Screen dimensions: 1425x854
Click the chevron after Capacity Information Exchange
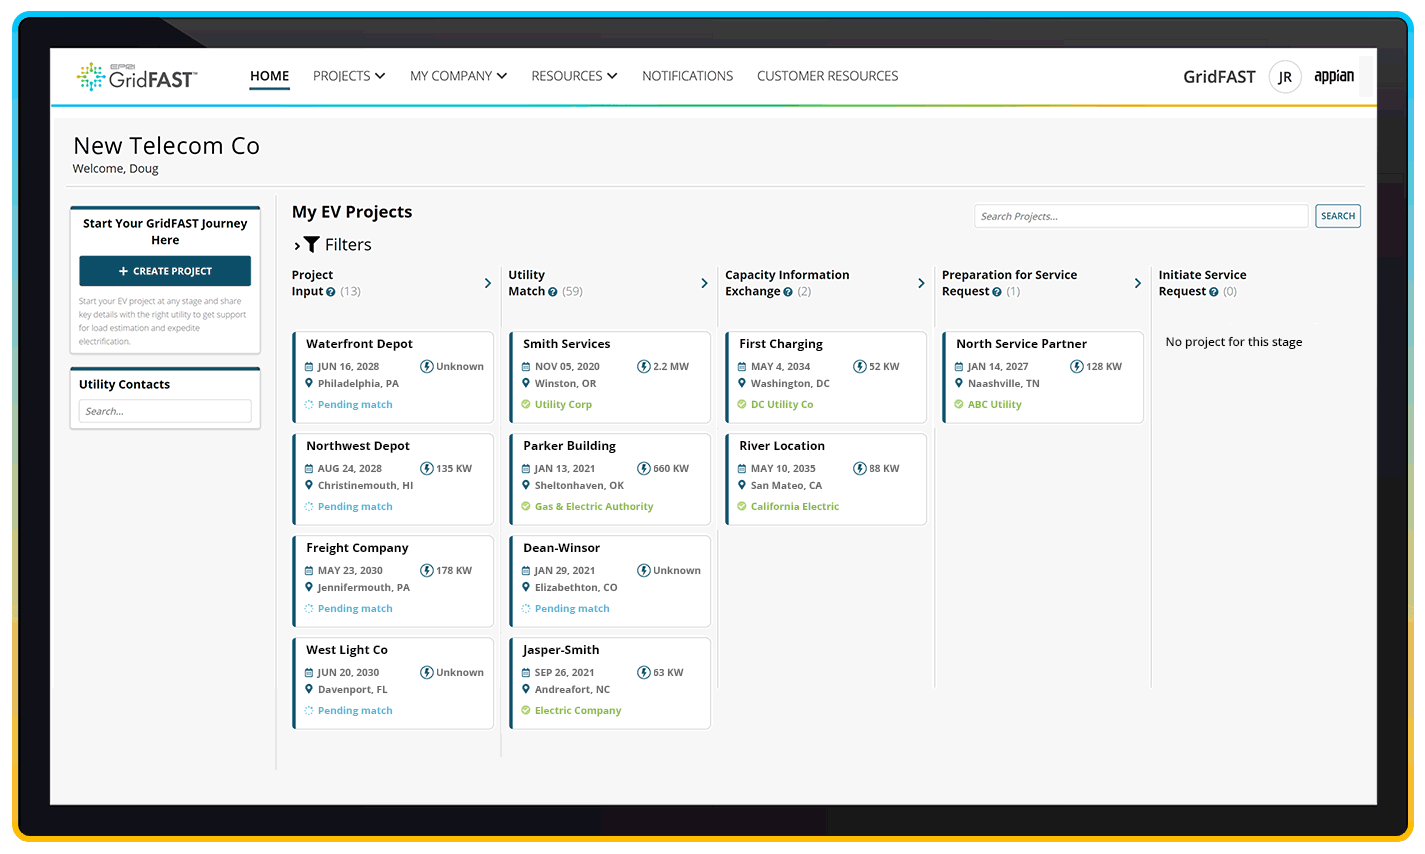[x=921, y=284]
